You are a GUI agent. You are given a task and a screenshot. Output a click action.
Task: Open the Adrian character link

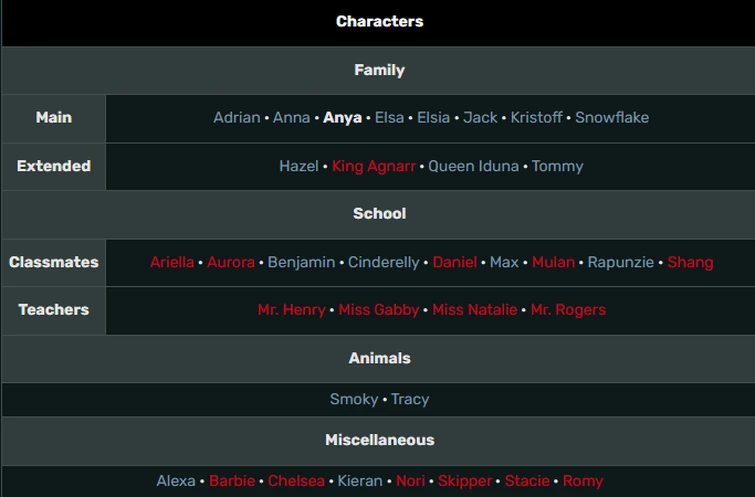click(x=236, y=117)
